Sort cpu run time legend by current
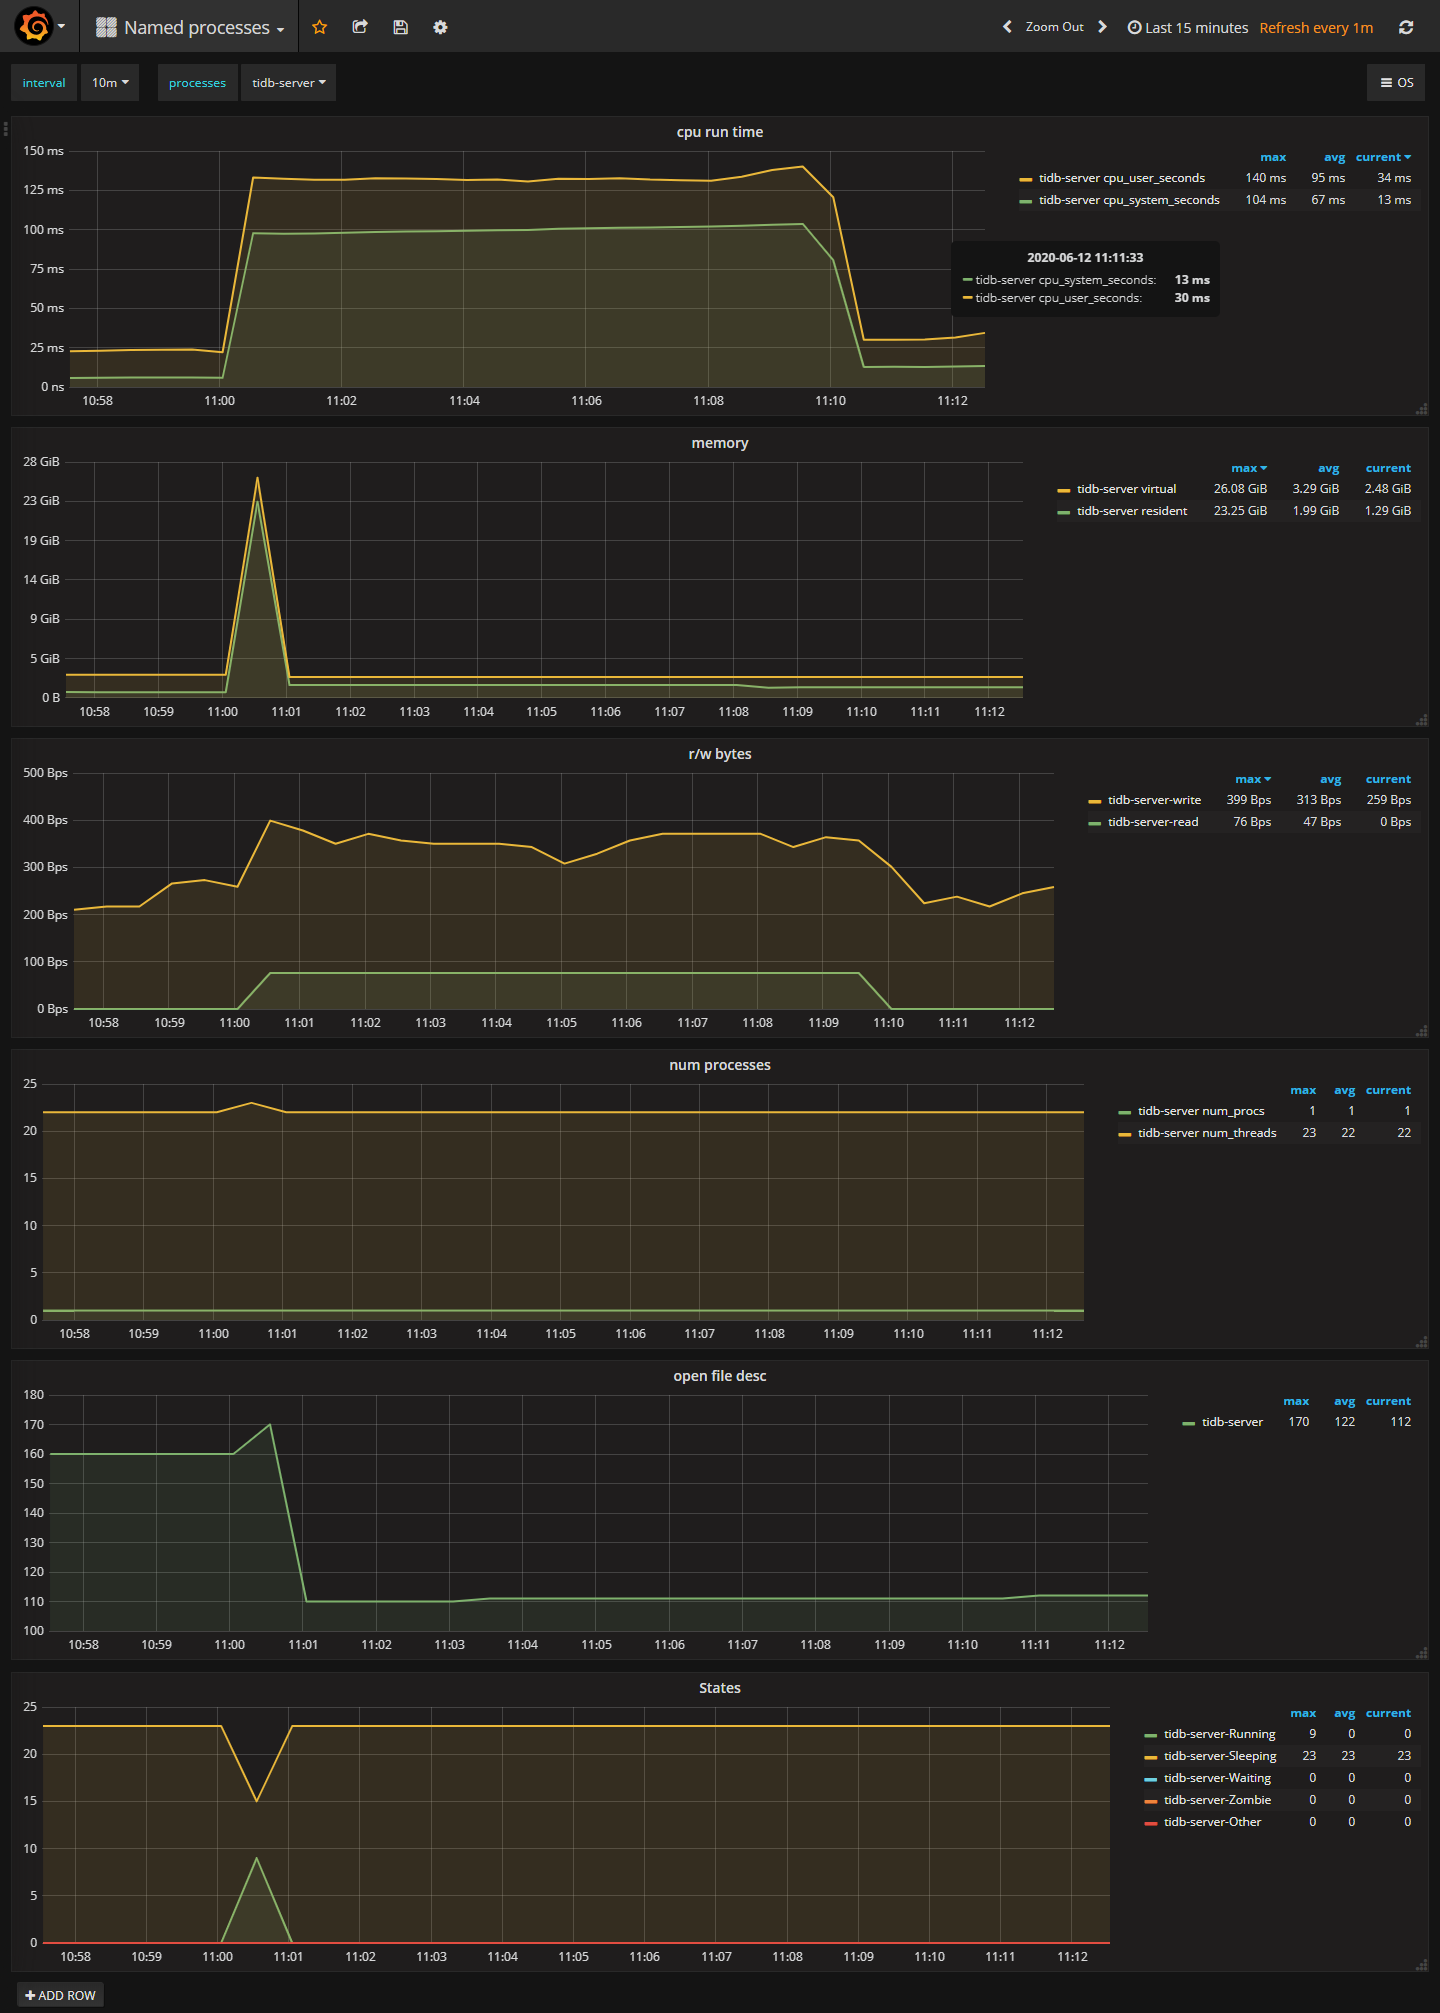1440x2013 pixels. tap(1383, 157)
